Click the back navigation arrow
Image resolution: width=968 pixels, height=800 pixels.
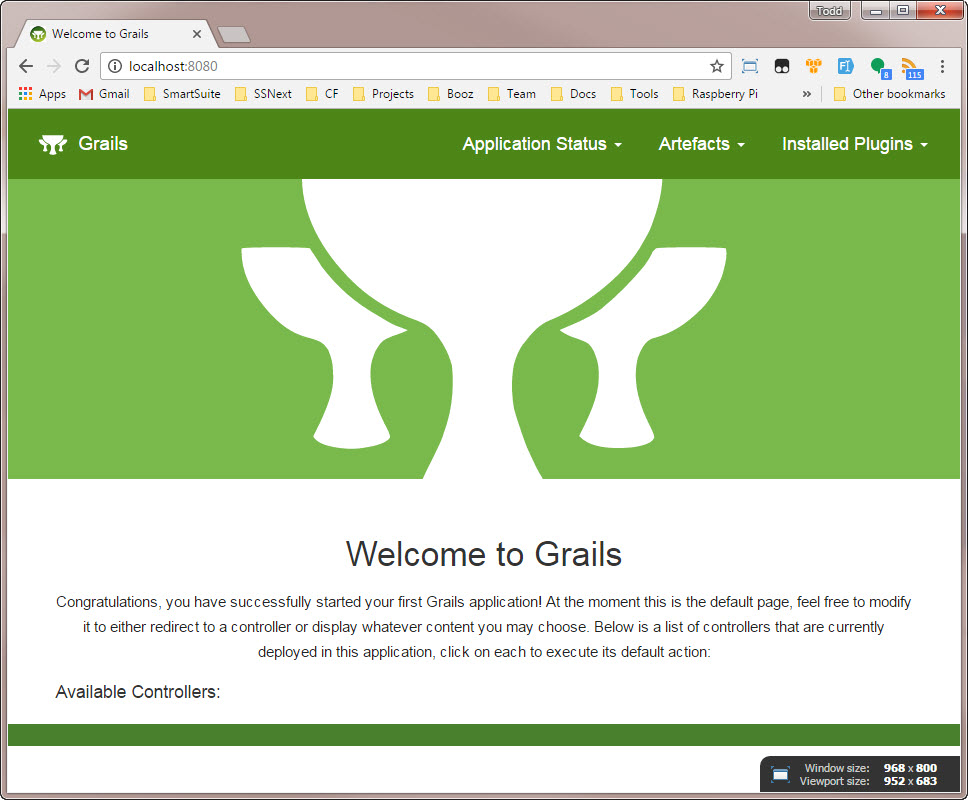click(26, 66)
